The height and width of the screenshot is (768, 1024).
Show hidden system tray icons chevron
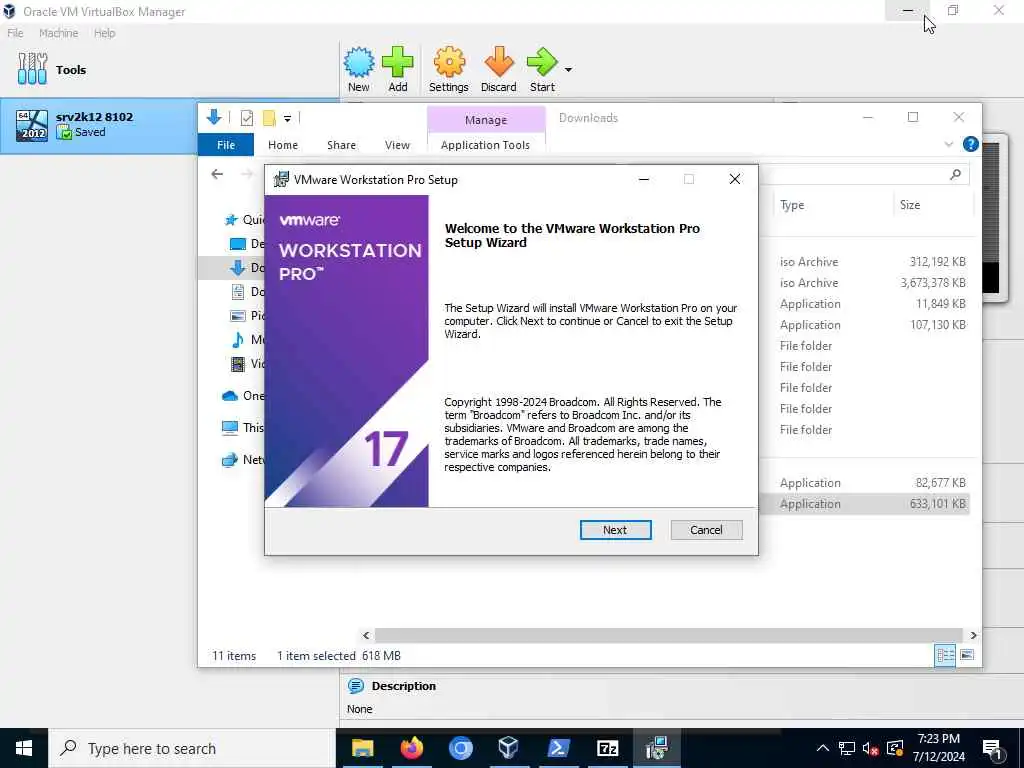[823, 748]
